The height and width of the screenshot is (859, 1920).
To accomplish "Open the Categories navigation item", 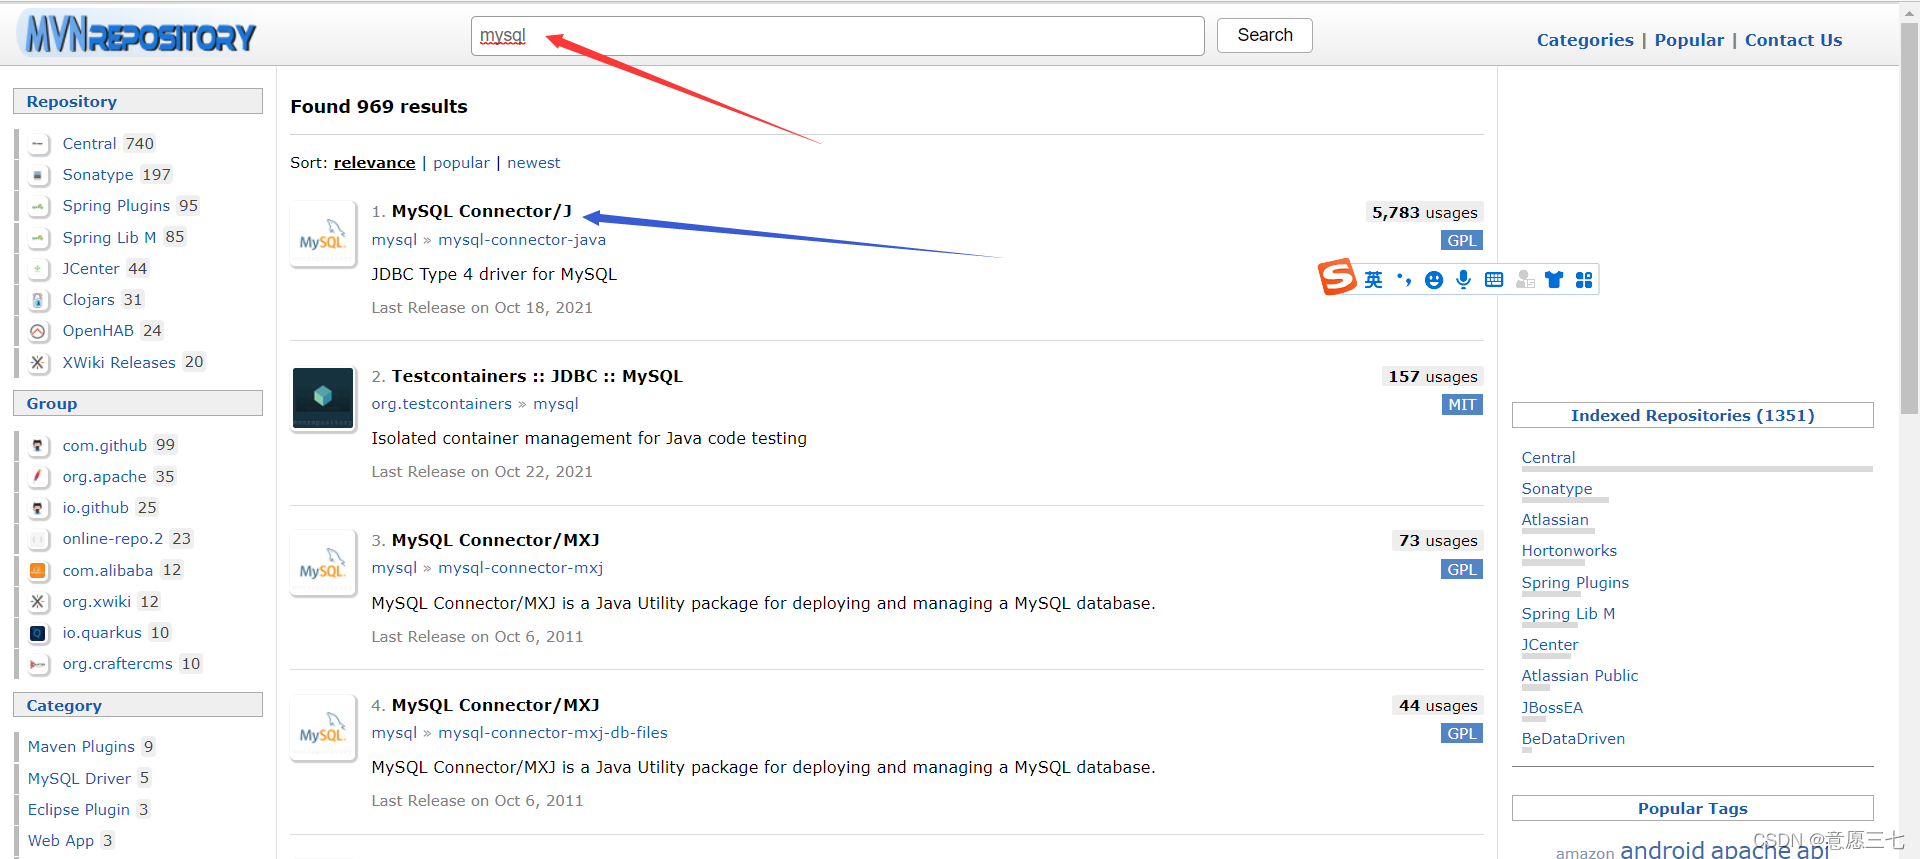I will pyautogui.click(x=1585, y=40).
